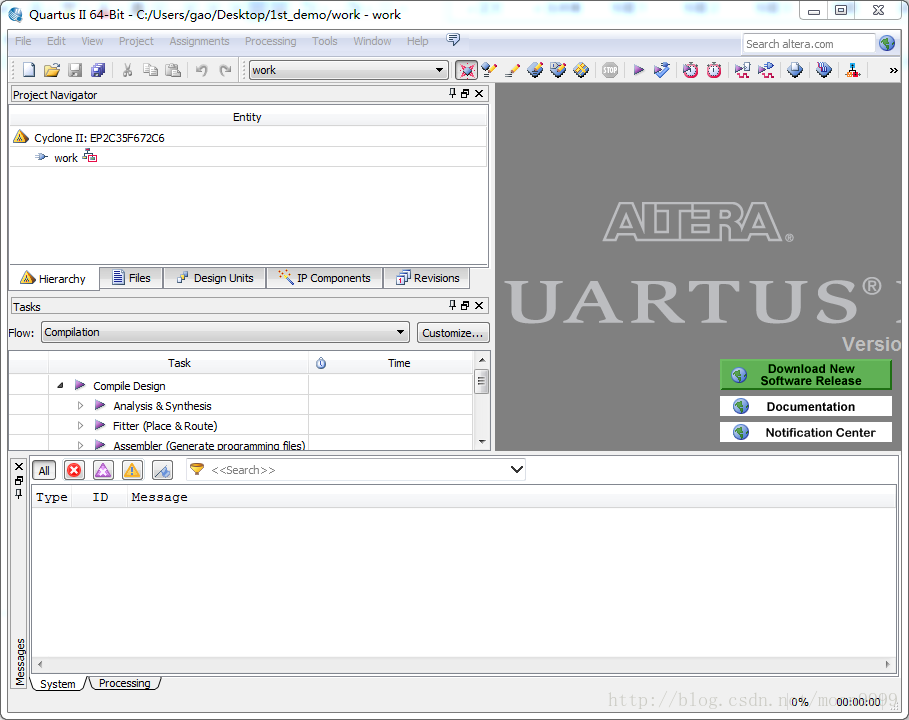Click the Documentation button

[805, 406]
